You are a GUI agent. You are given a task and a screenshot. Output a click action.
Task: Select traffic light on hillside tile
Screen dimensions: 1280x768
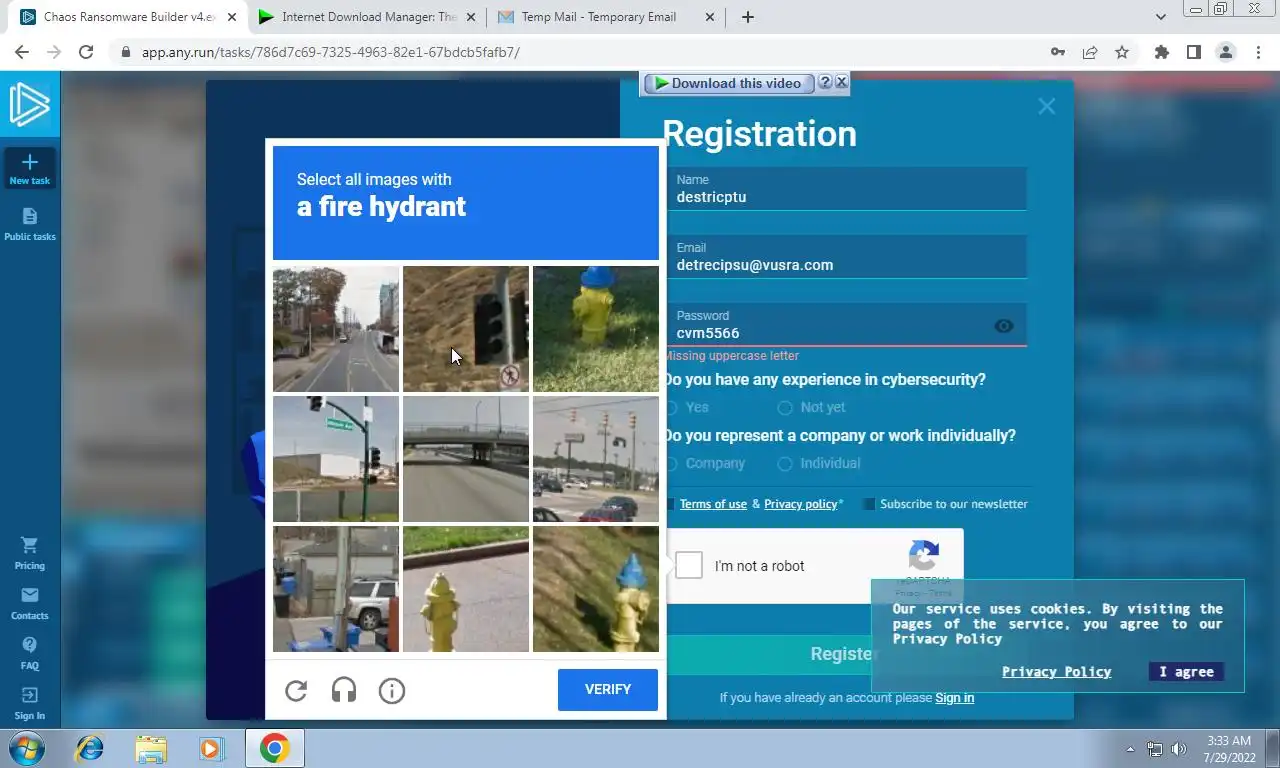[x=466, y=329]
